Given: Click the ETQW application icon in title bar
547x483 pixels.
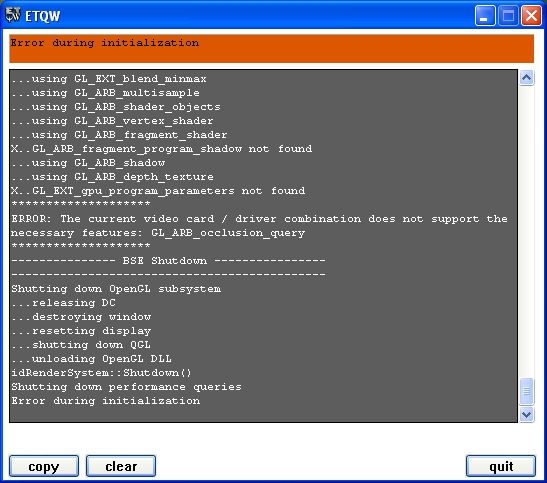Looking at the screenshot, I should coord(13,15).
